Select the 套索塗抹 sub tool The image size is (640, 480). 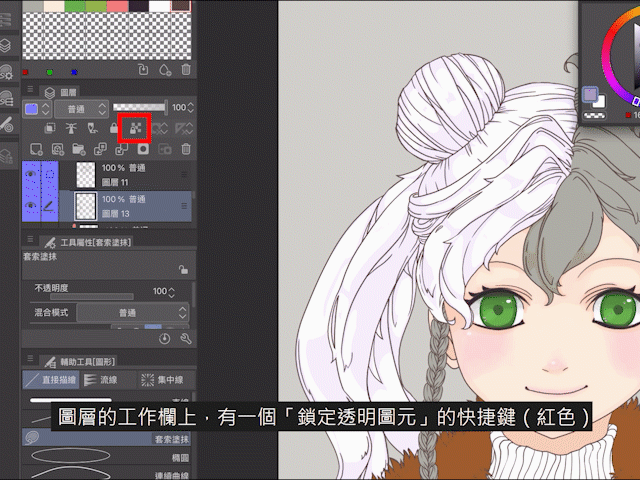107,438
